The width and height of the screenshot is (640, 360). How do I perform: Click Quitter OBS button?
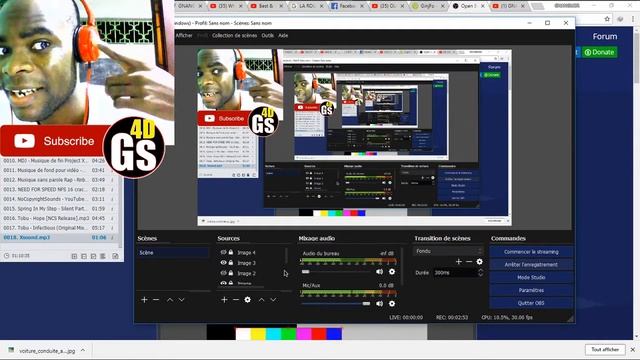coord(531,303)
